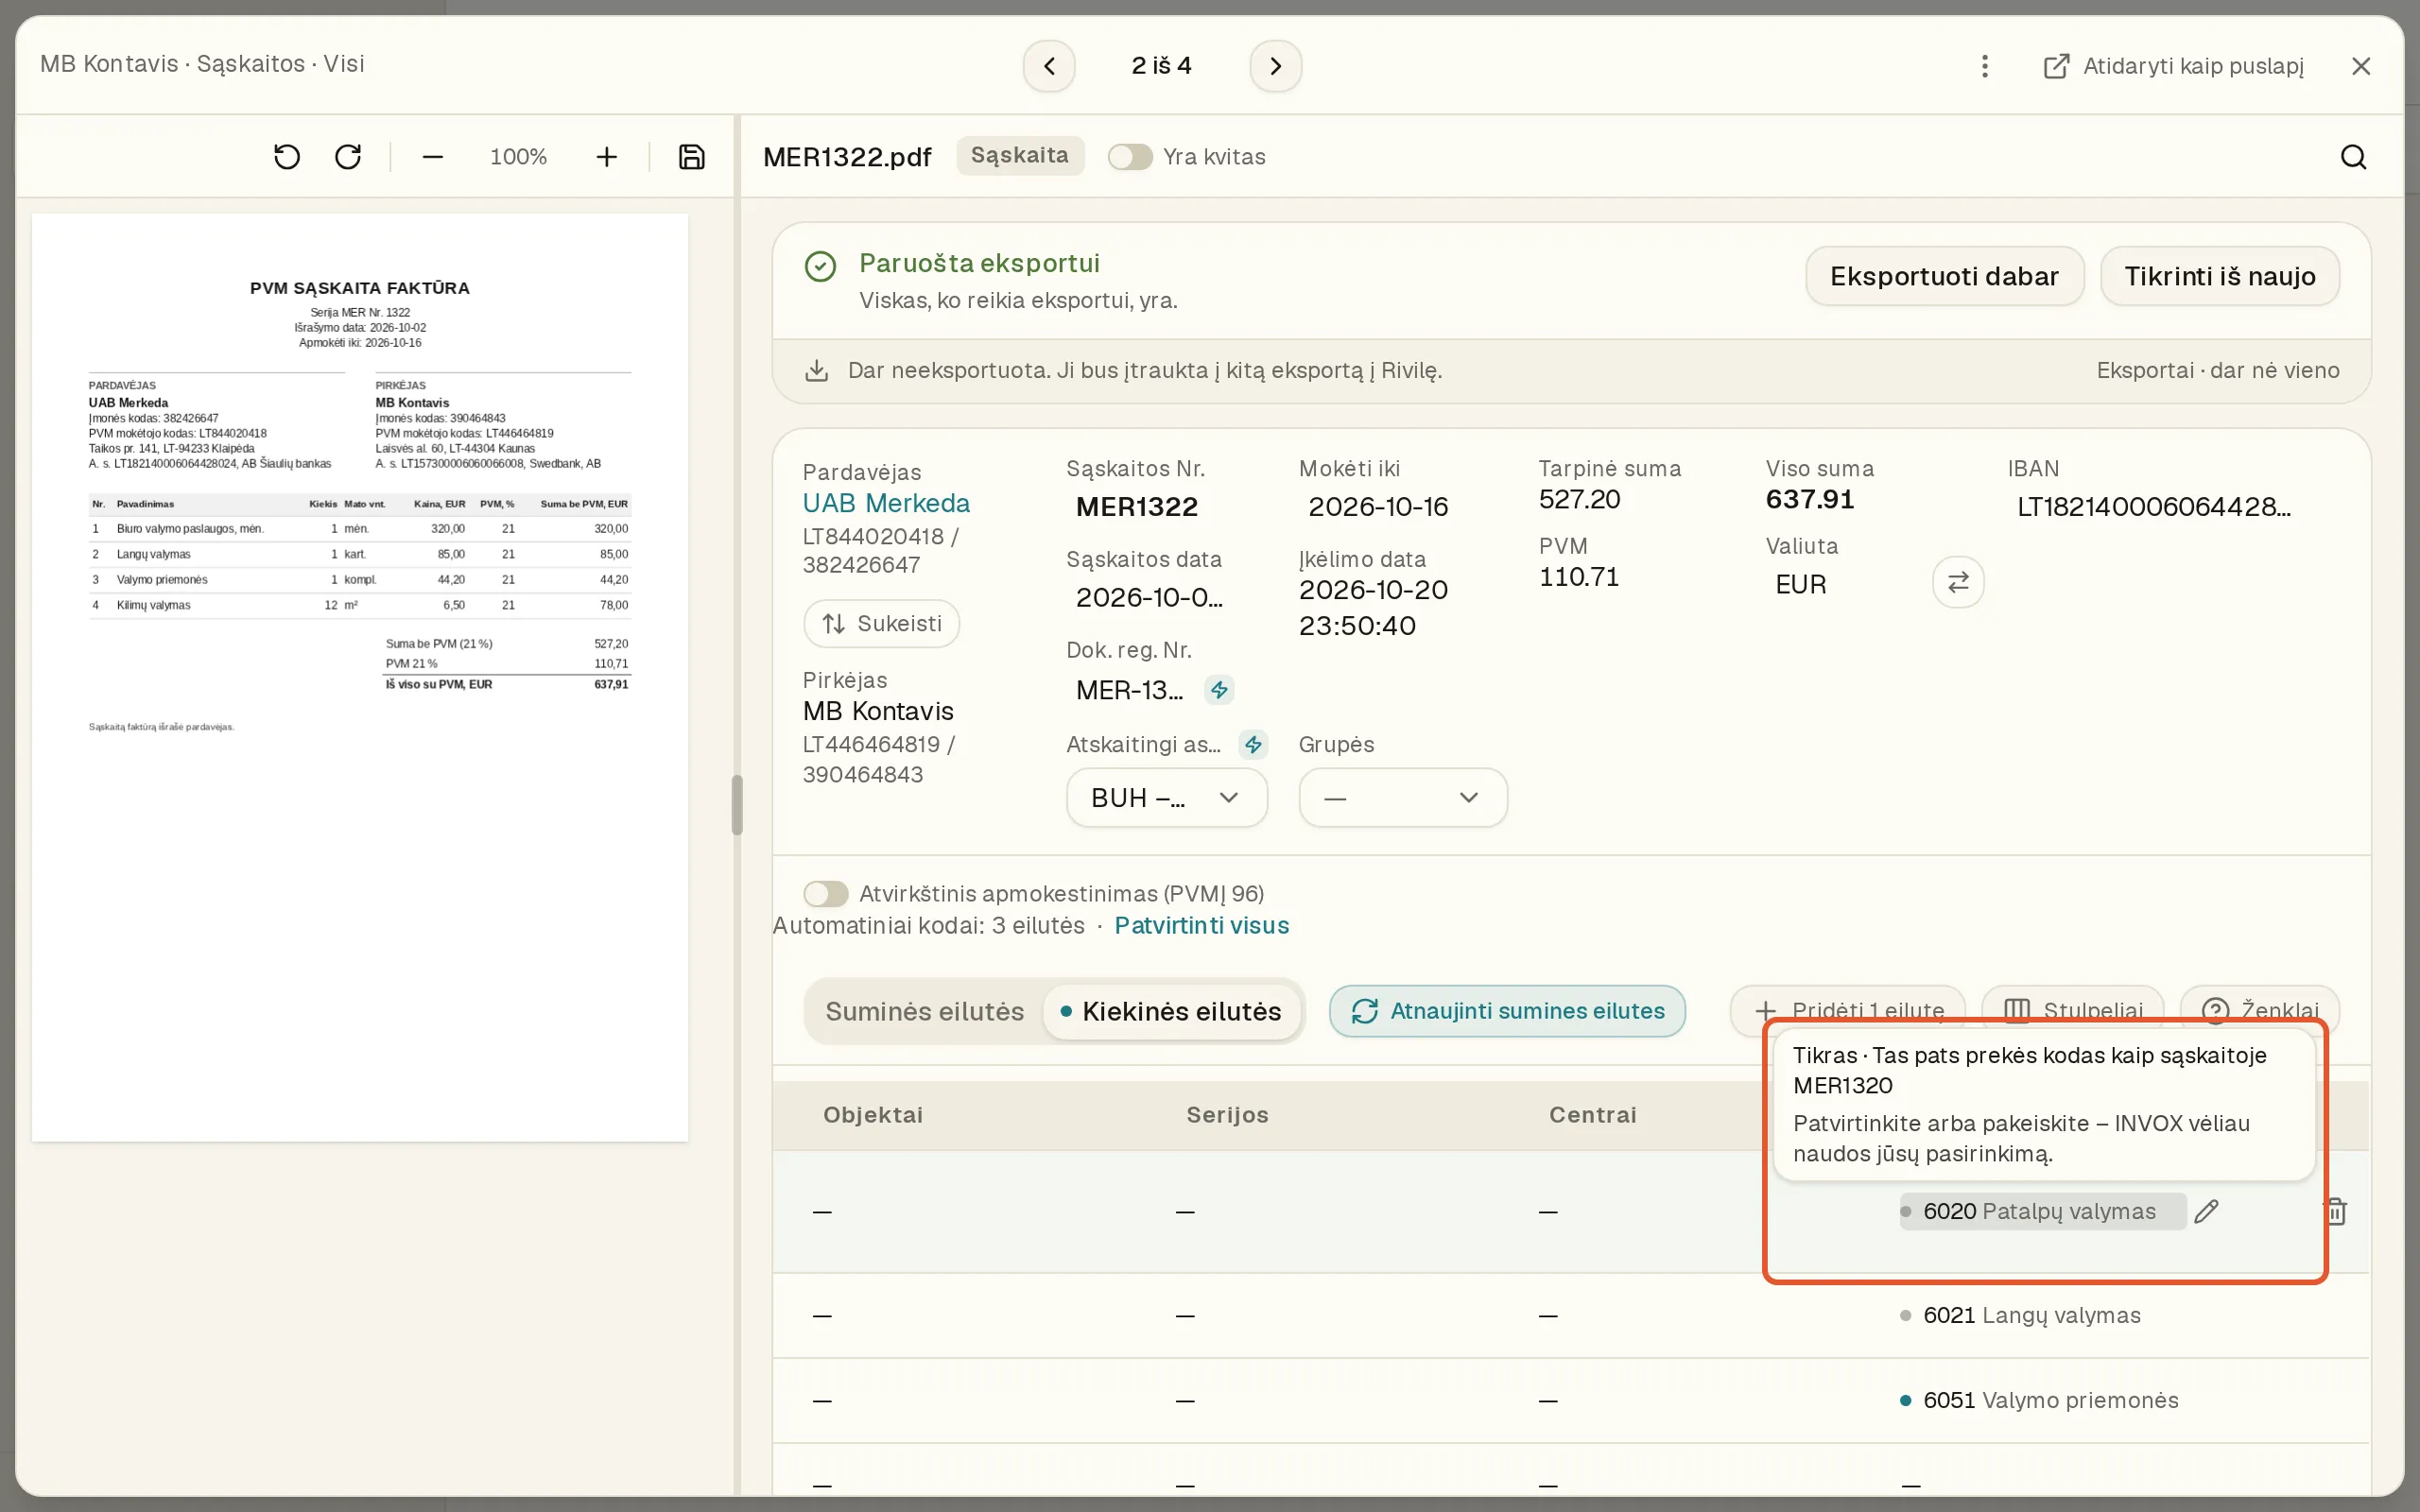Click lightning icon next to Dok. reg. Nr.
The height and width of the screenshot is (1512, 2420).
pos(1219,690)
